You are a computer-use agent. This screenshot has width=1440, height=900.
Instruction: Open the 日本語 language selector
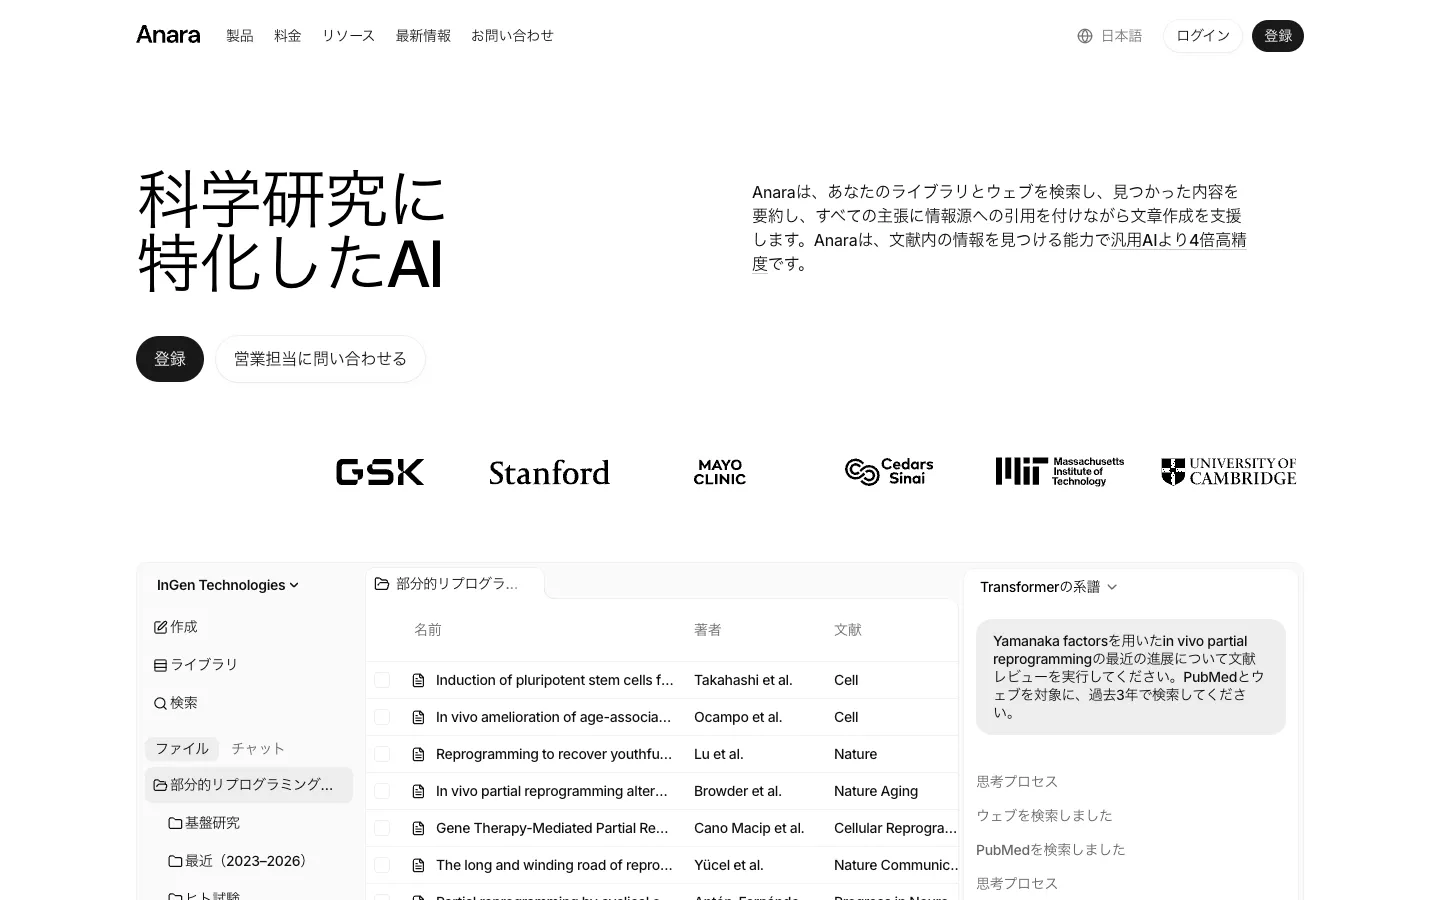coord(1110,36)
